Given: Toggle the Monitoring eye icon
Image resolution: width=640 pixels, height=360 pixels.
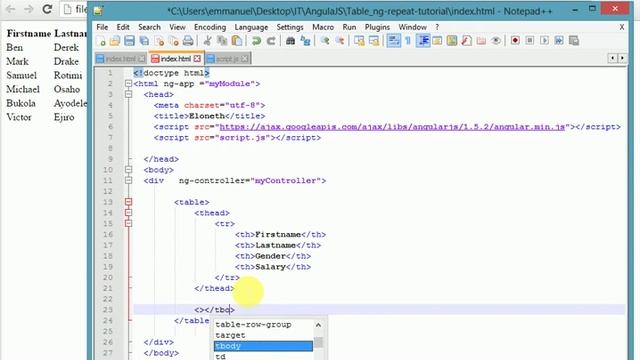Looking at the screenshot, I should tap(496, 41).
